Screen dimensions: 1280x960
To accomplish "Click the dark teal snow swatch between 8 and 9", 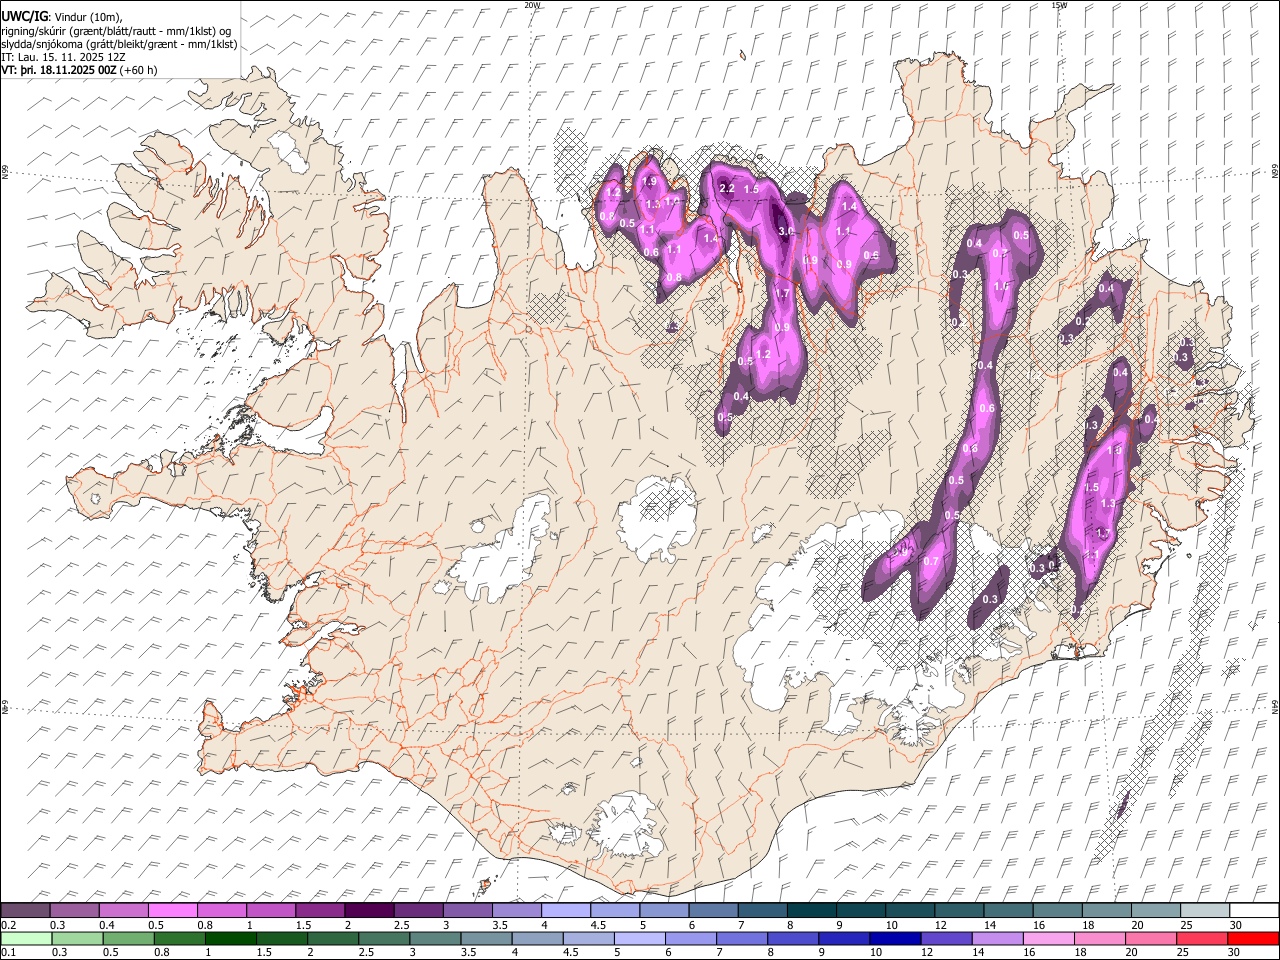I will point(811,910).
